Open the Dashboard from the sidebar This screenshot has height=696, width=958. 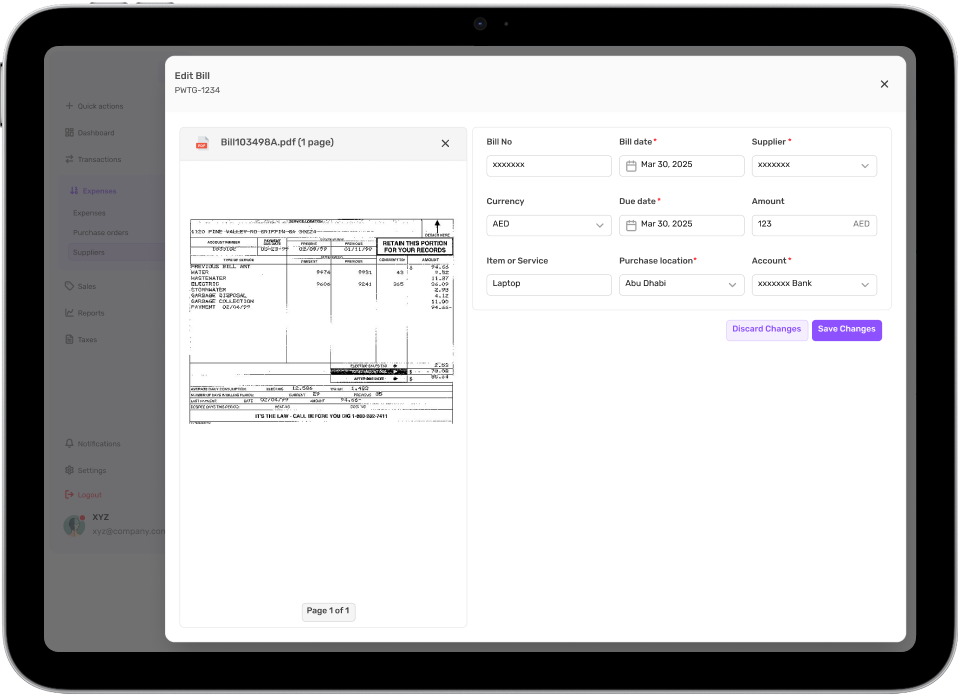pos(67,132)
